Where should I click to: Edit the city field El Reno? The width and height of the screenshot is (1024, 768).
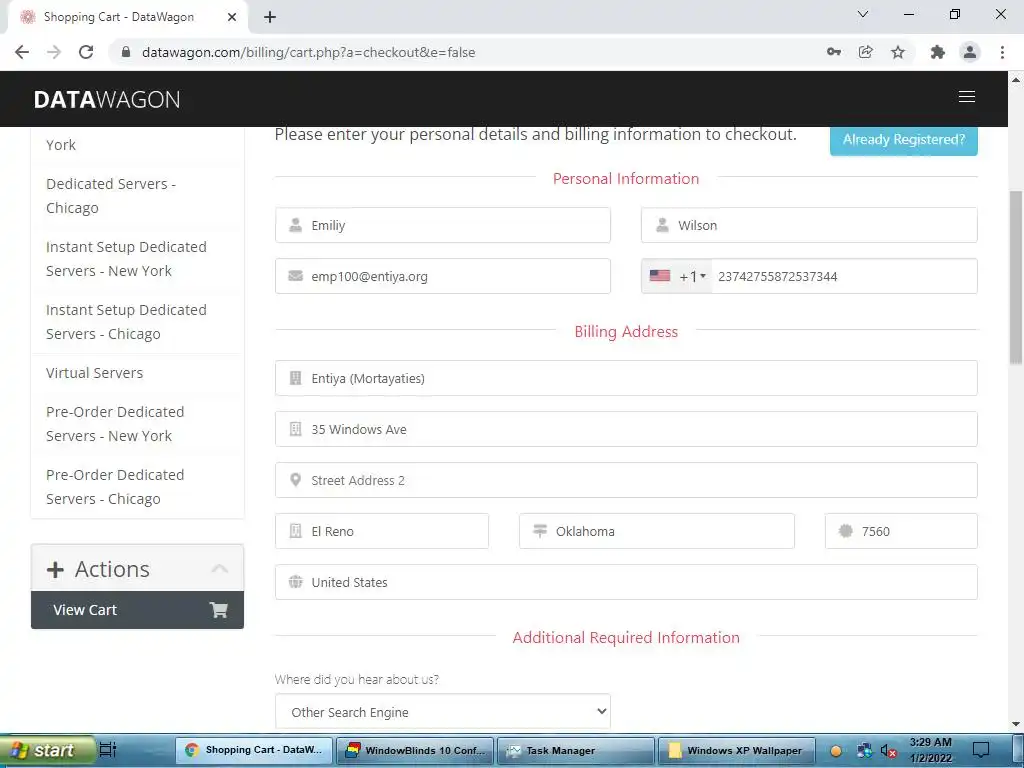click(x=382, y=531)
